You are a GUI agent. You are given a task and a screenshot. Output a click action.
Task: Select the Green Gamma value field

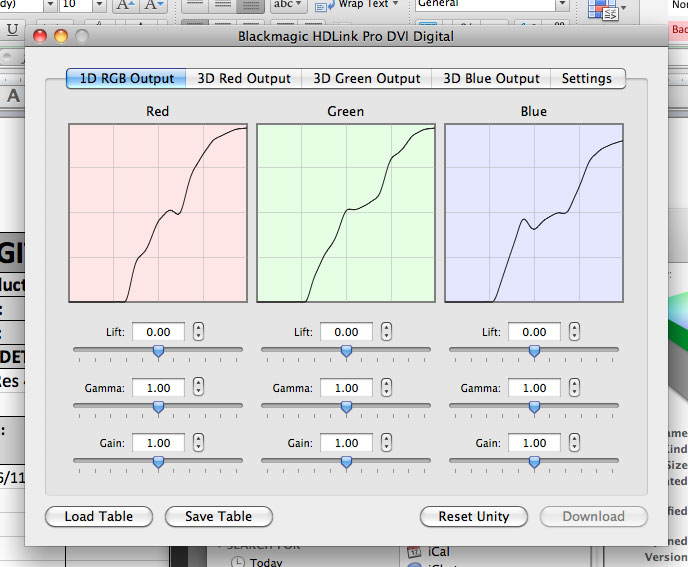coord(346,388)
